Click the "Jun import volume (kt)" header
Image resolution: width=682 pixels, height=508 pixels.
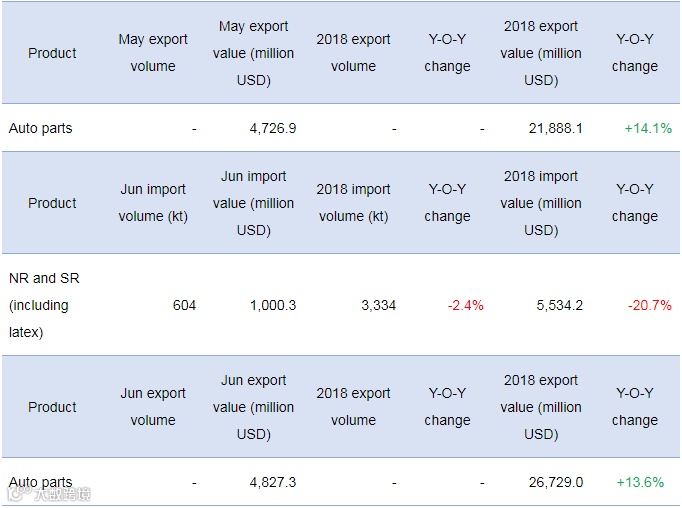[153, 203]
